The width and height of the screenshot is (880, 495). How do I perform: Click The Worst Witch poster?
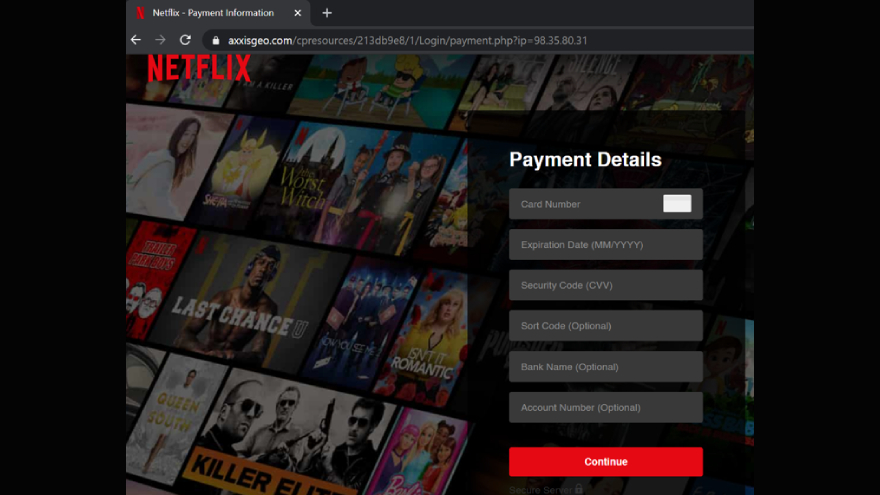(x=359, y=188)
